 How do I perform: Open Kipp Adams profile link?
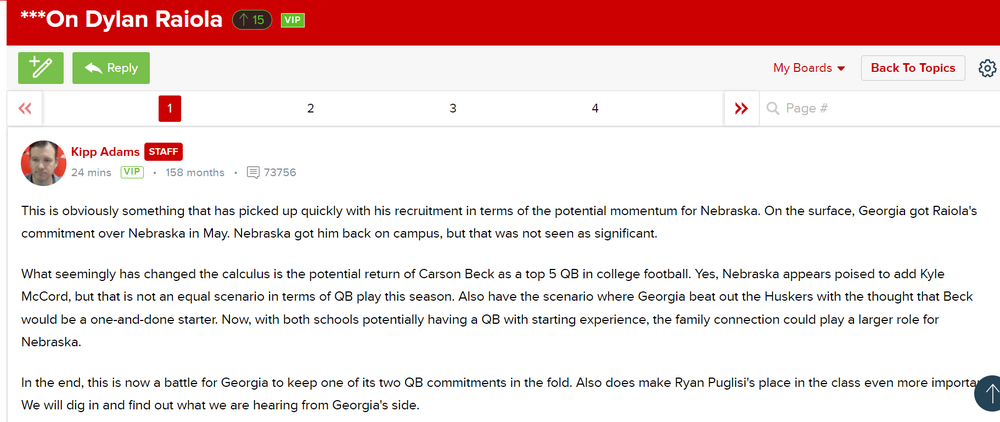(105, 152)
